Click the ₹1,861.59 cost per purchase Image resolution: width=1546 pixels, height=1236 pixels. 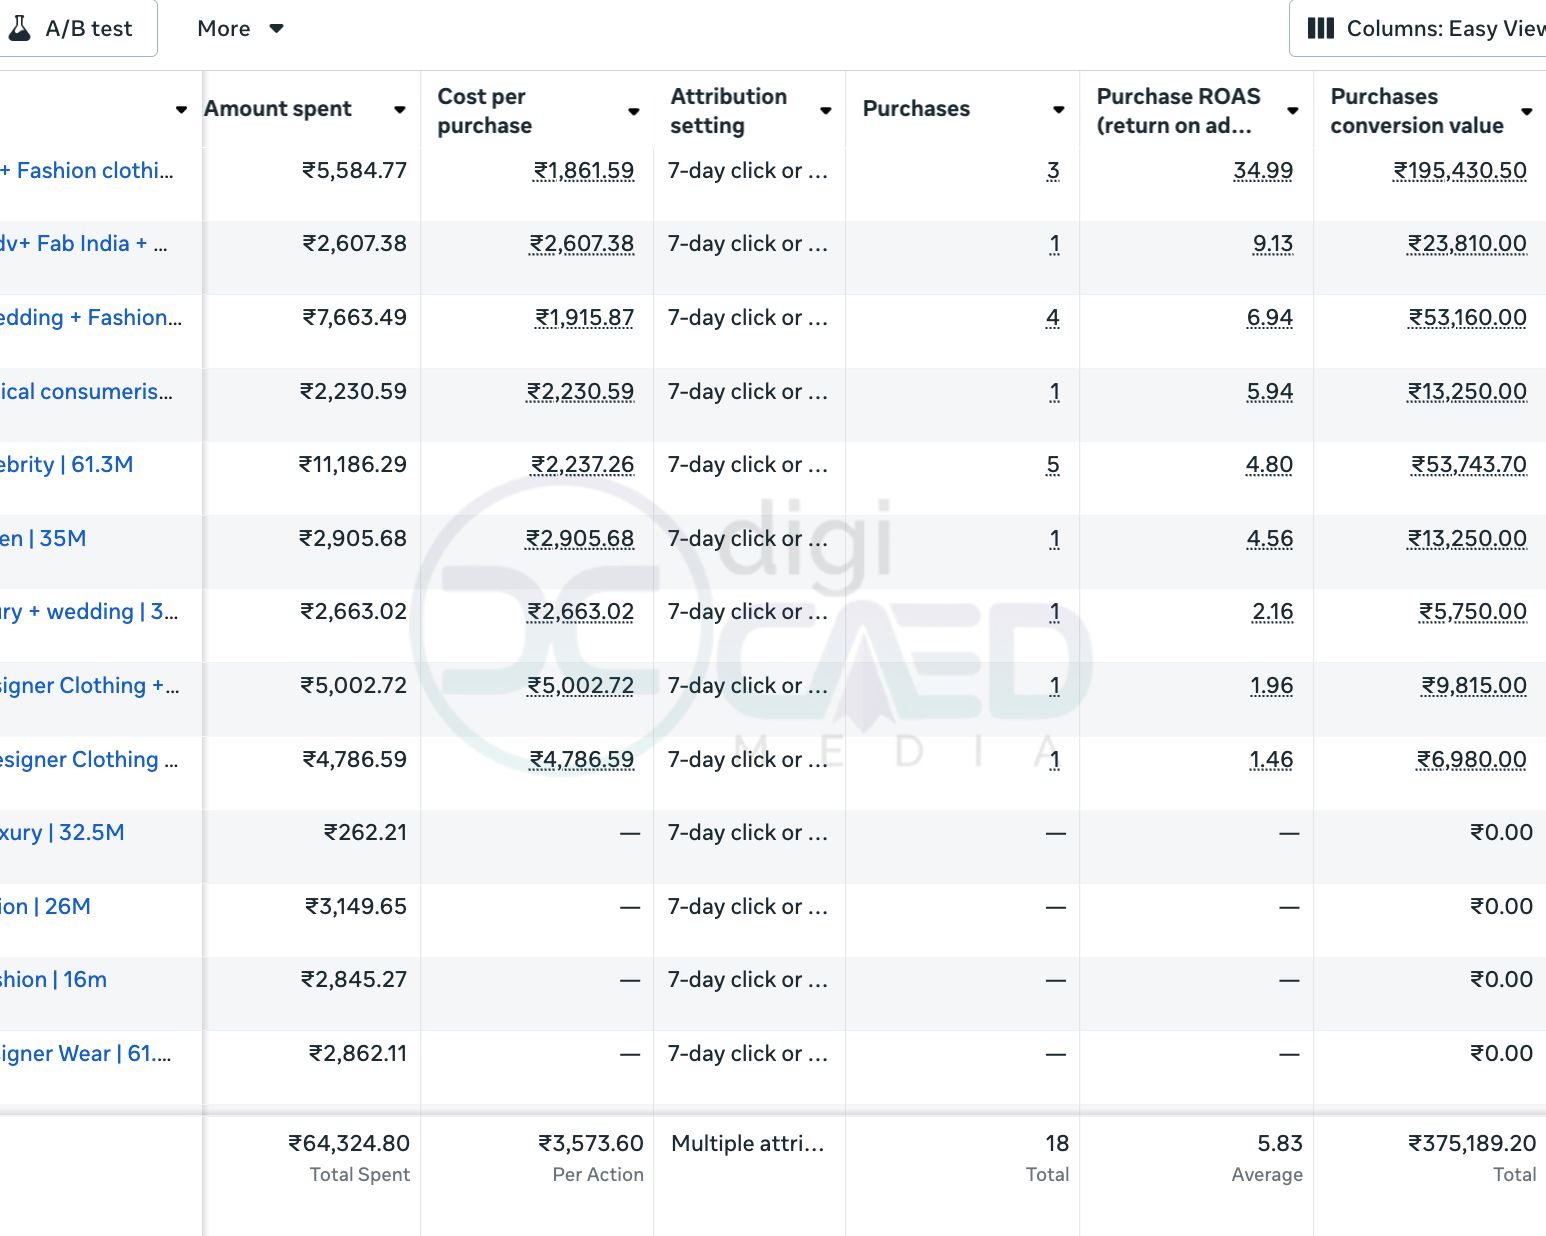[x=584, y=171]
